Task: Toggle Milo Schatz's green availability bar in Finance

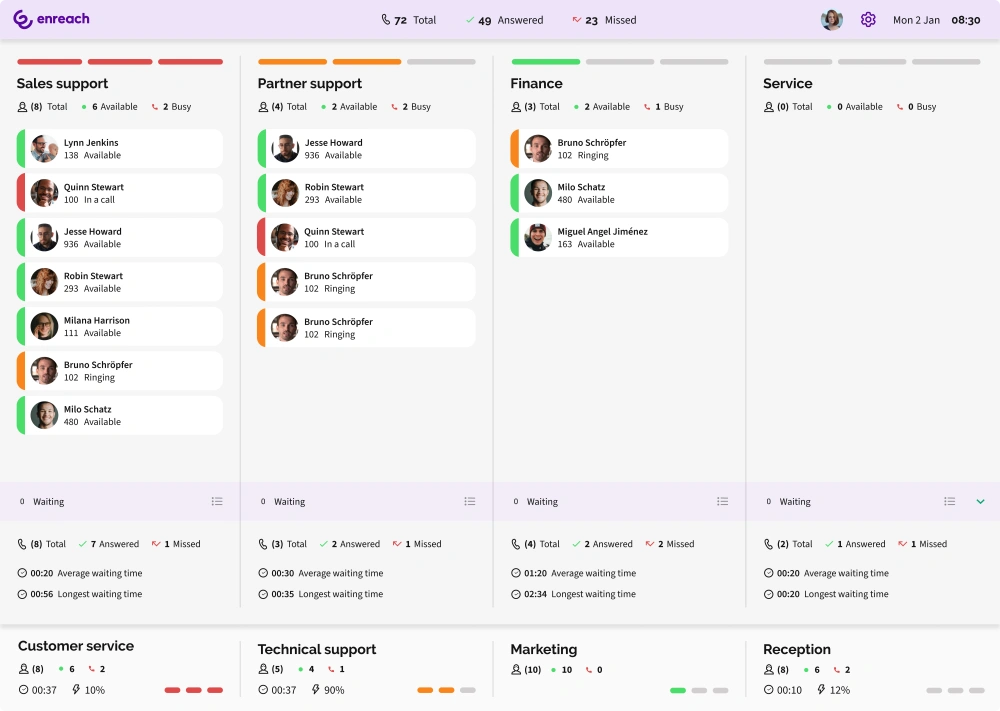Action: (x=516, y=192)
